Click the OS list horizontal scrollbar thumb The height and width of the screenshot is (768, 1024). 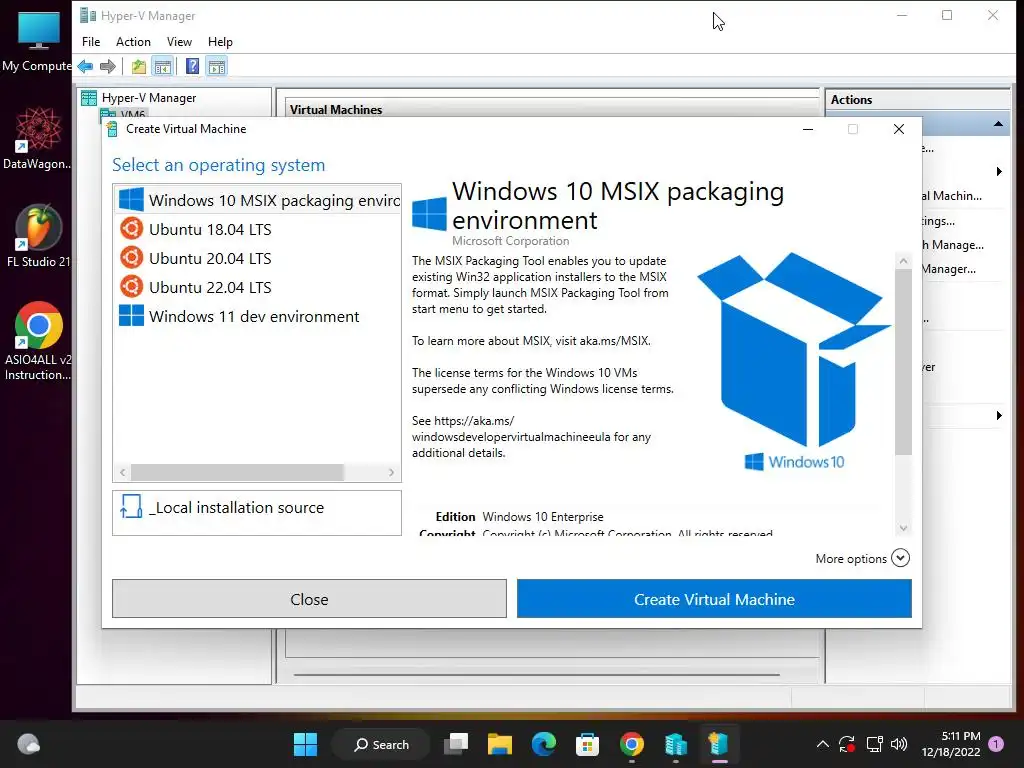coord(237,472)
